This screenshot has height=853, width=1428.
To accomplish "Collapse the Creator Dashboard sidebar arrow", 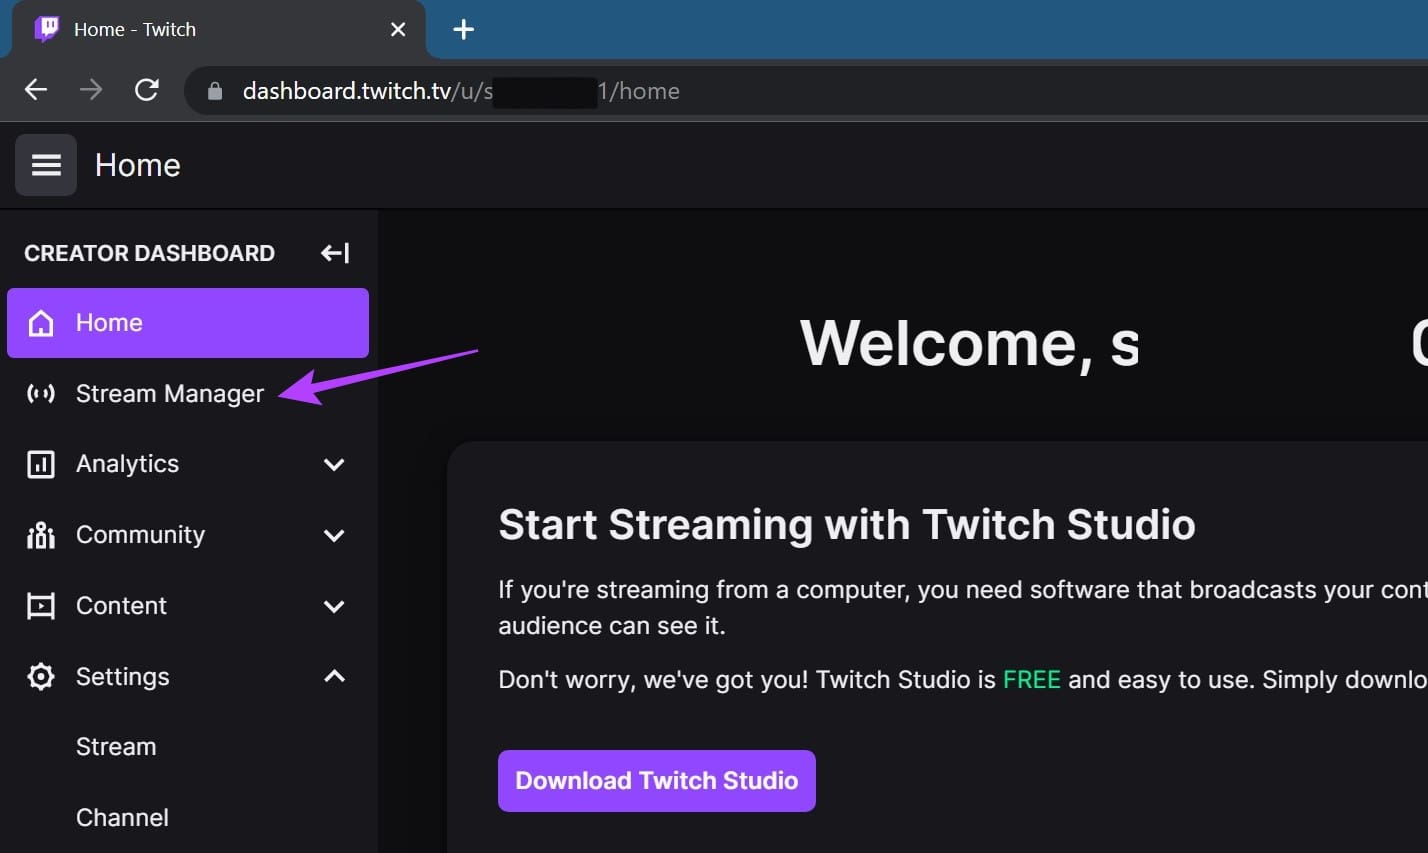I will click(335, 253).
